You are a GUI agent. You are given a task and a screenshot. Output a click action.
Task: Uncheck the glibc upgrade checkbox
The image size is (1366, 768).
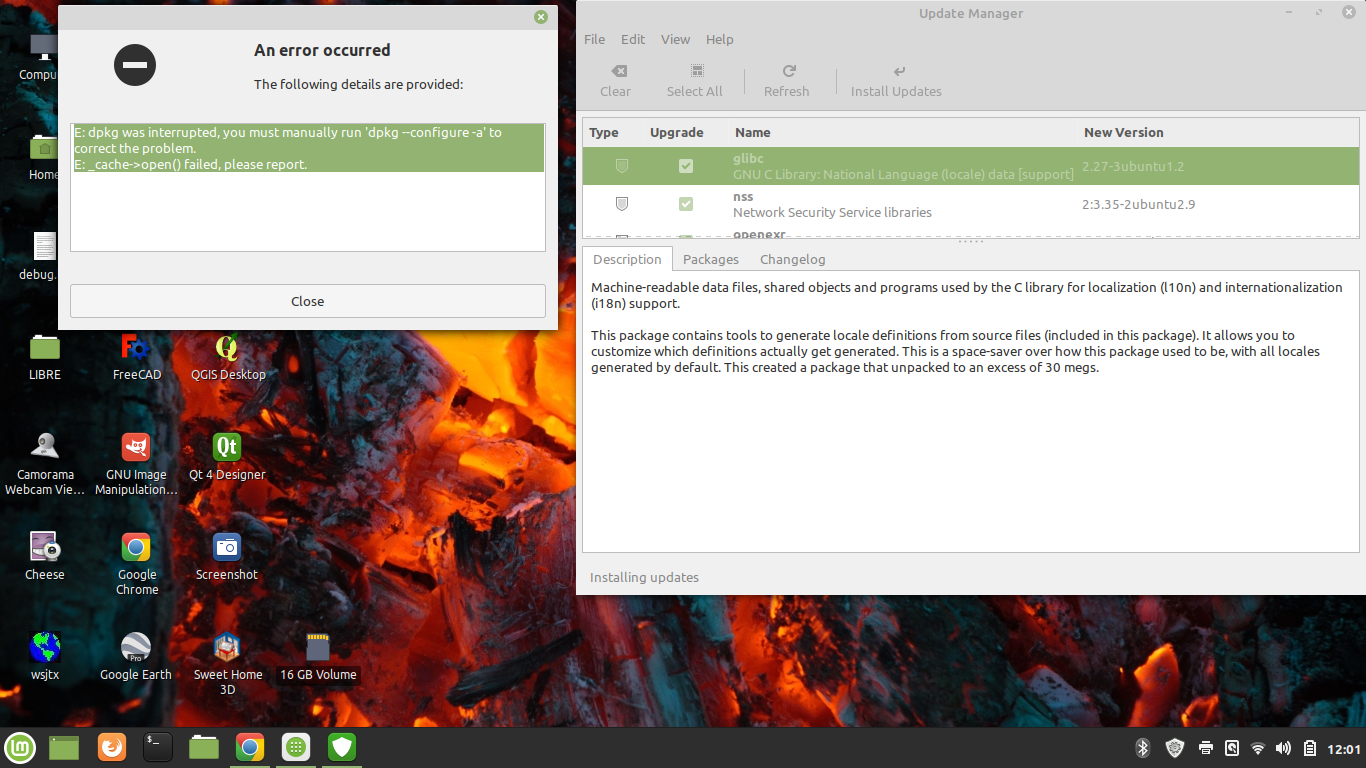point(686,166)
